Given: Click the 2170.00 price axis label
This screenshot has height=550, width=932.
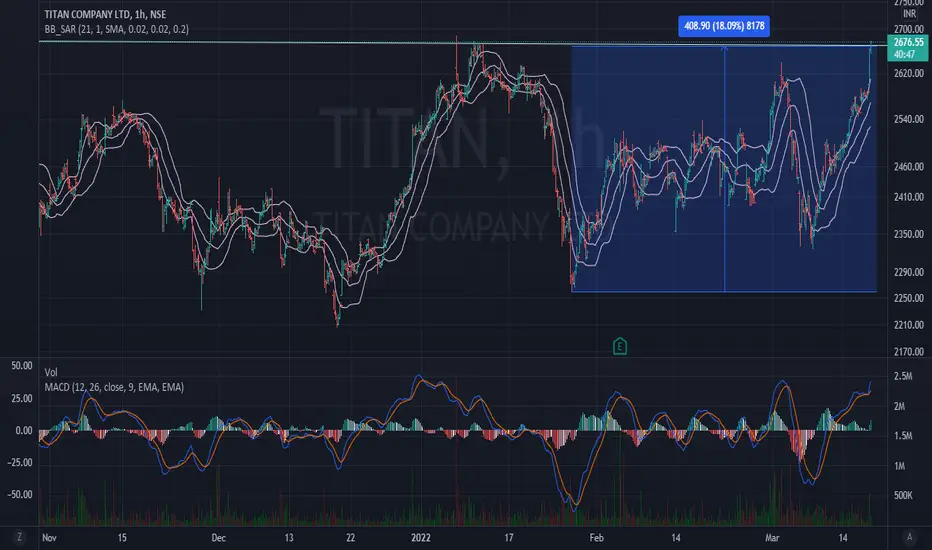Looking at the screenshot, I should pyautogui.click(x=909, y=351).
